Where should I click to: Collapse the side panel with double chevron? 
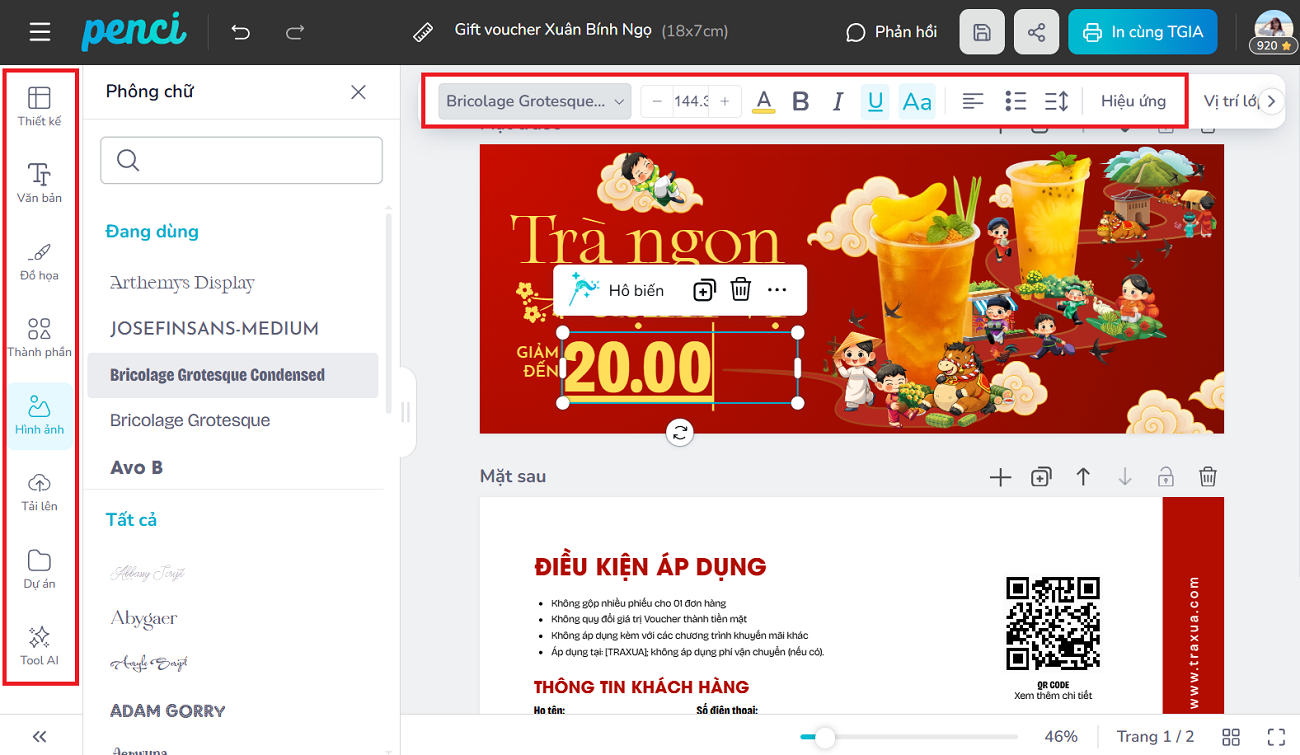coord(40,736)
